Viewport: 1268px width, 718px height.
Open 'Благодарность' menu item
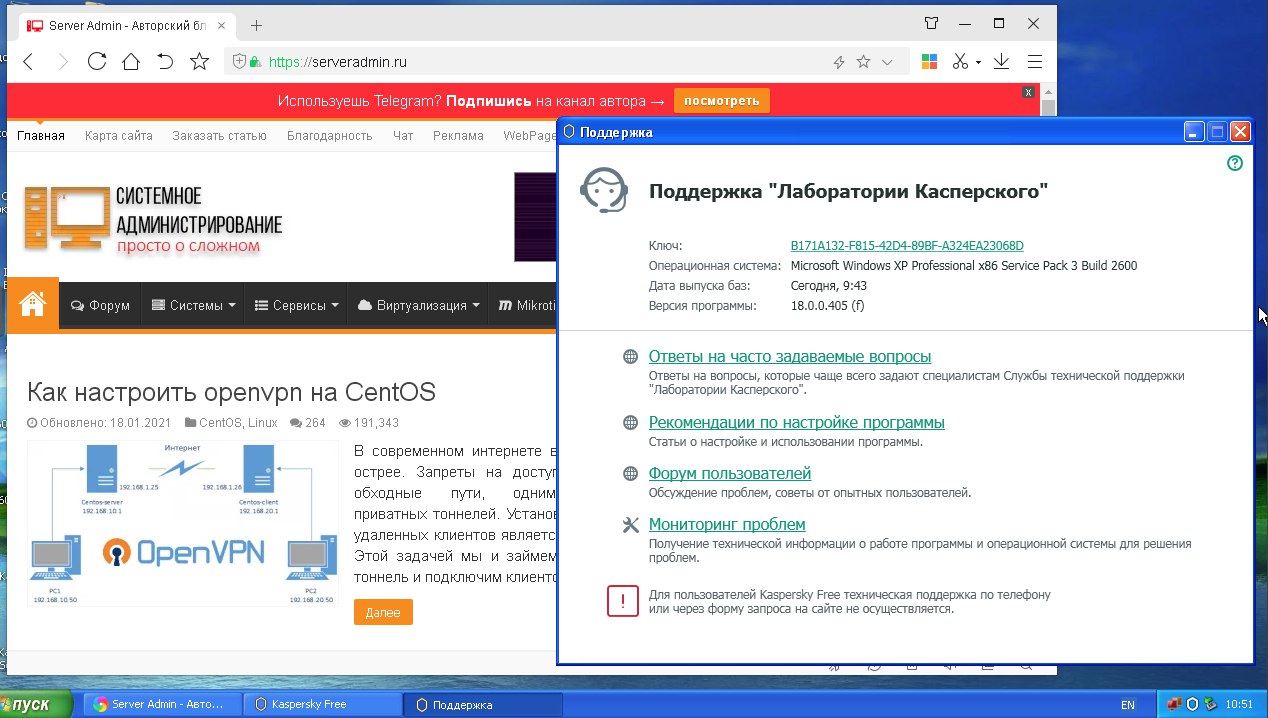click(330, 136)
